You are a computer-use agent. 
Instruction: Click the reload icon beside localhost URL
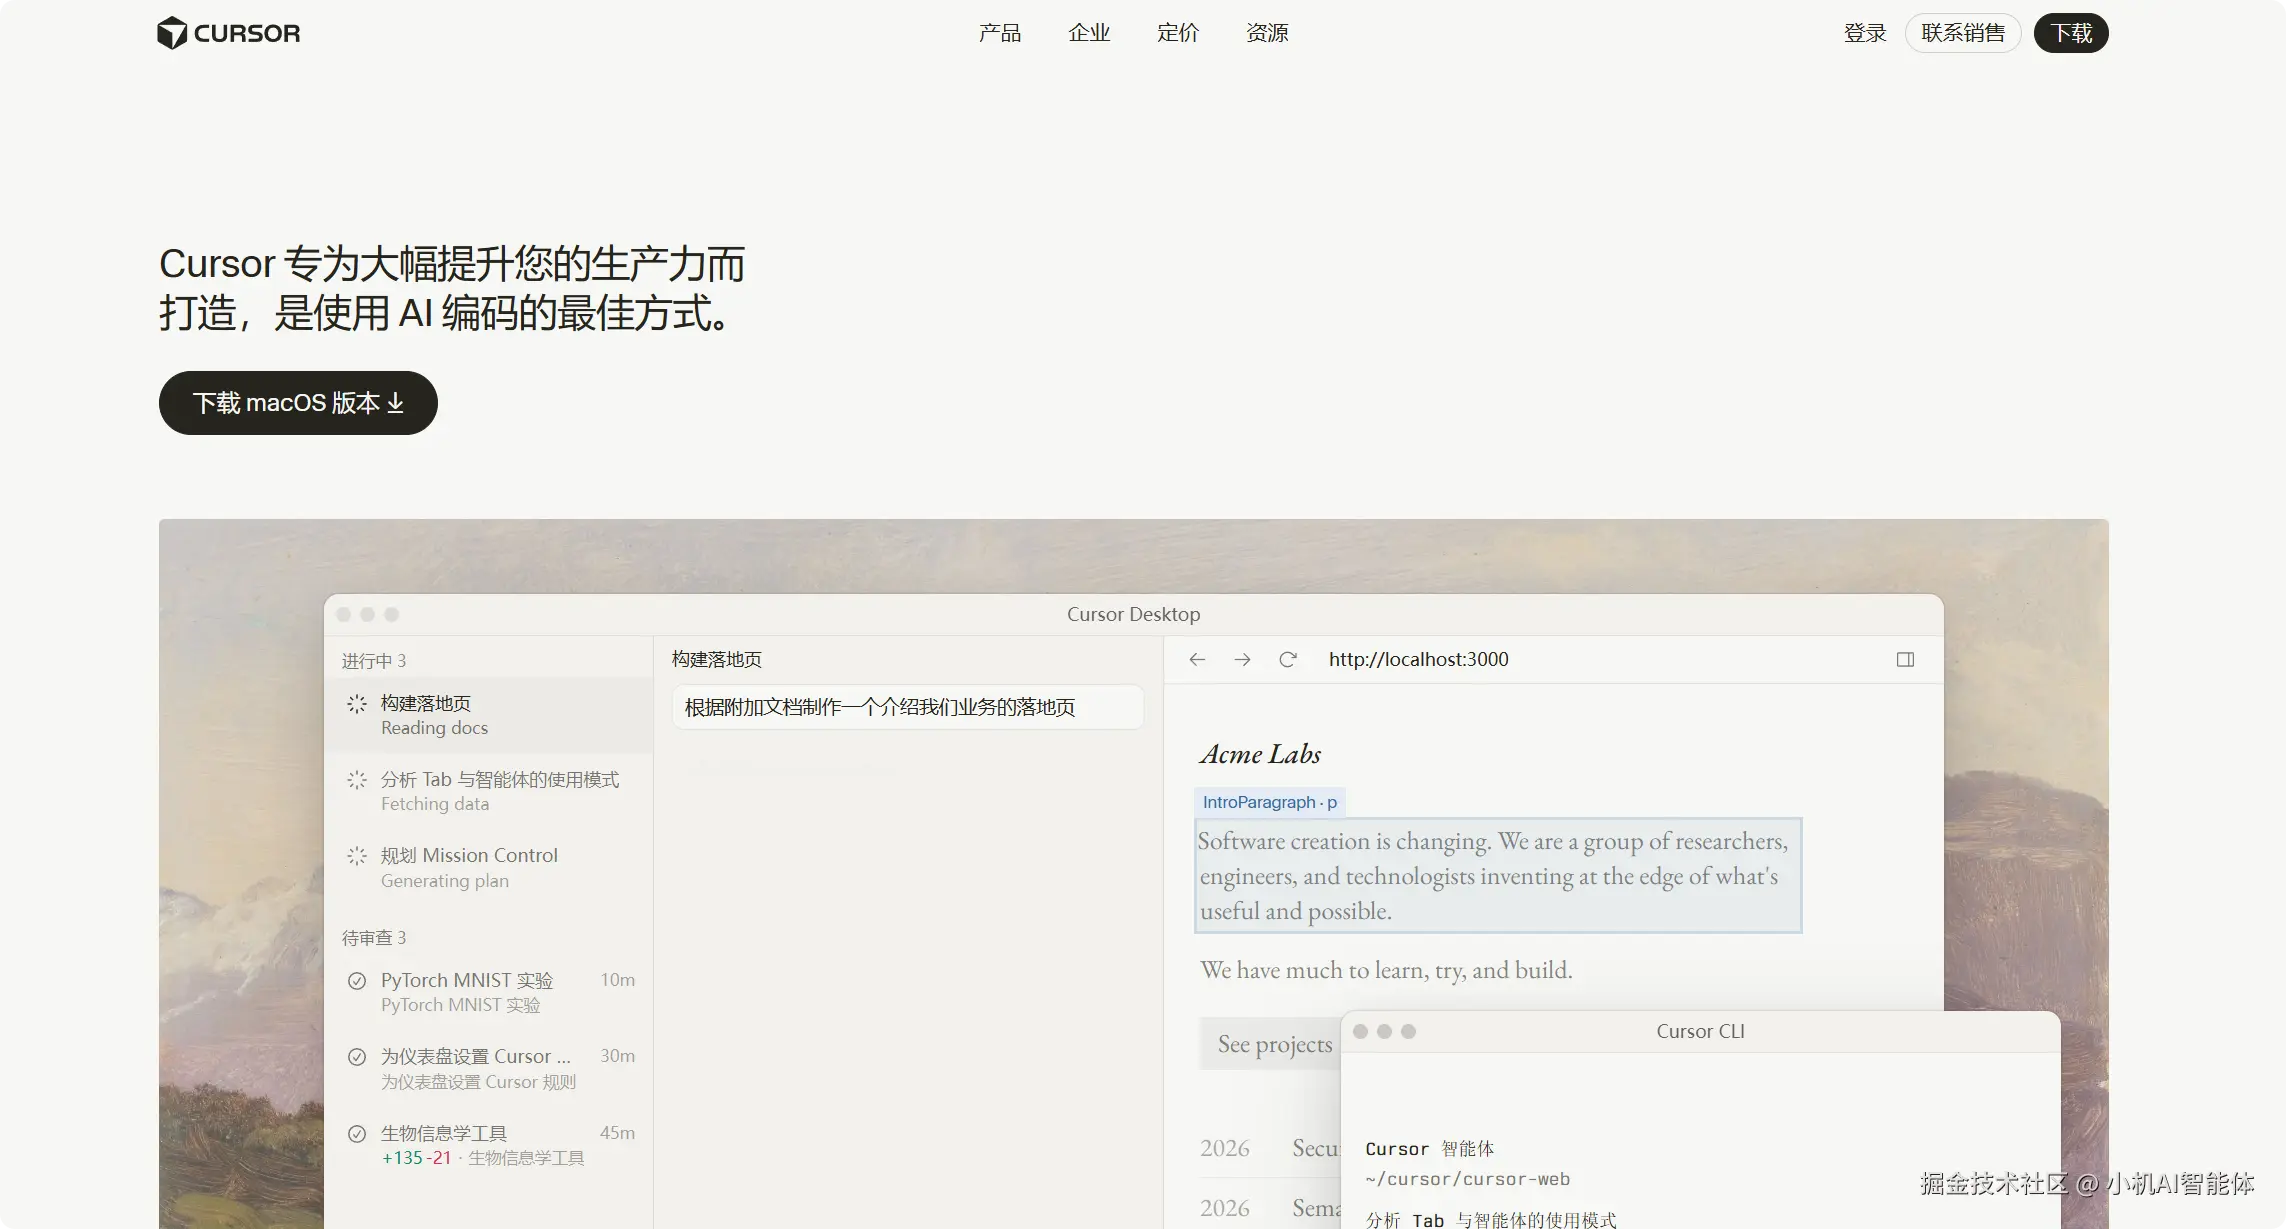[x=1288, y=660]
